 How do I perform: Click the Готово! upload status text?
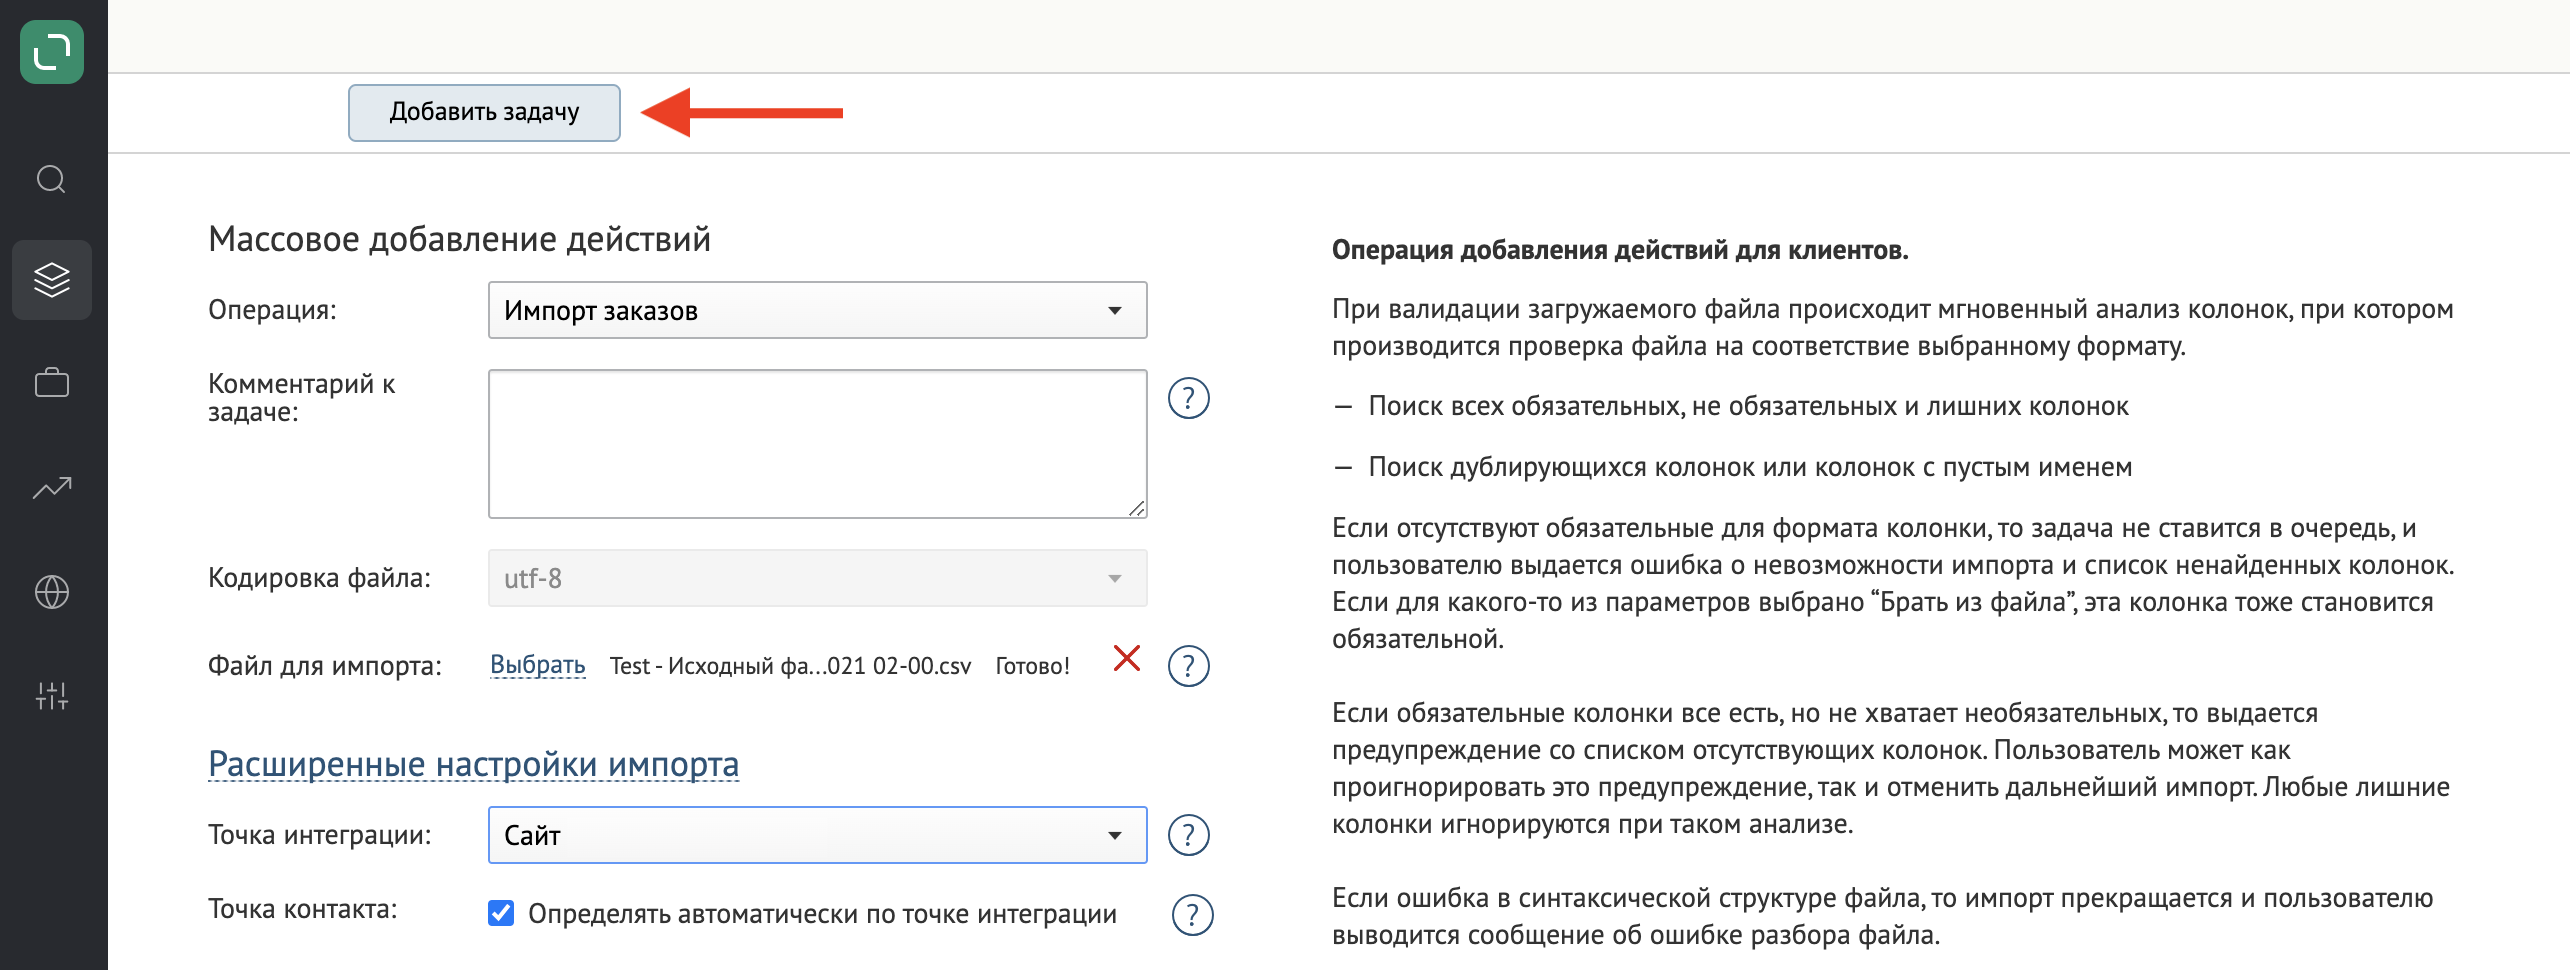click(1032, 666)
